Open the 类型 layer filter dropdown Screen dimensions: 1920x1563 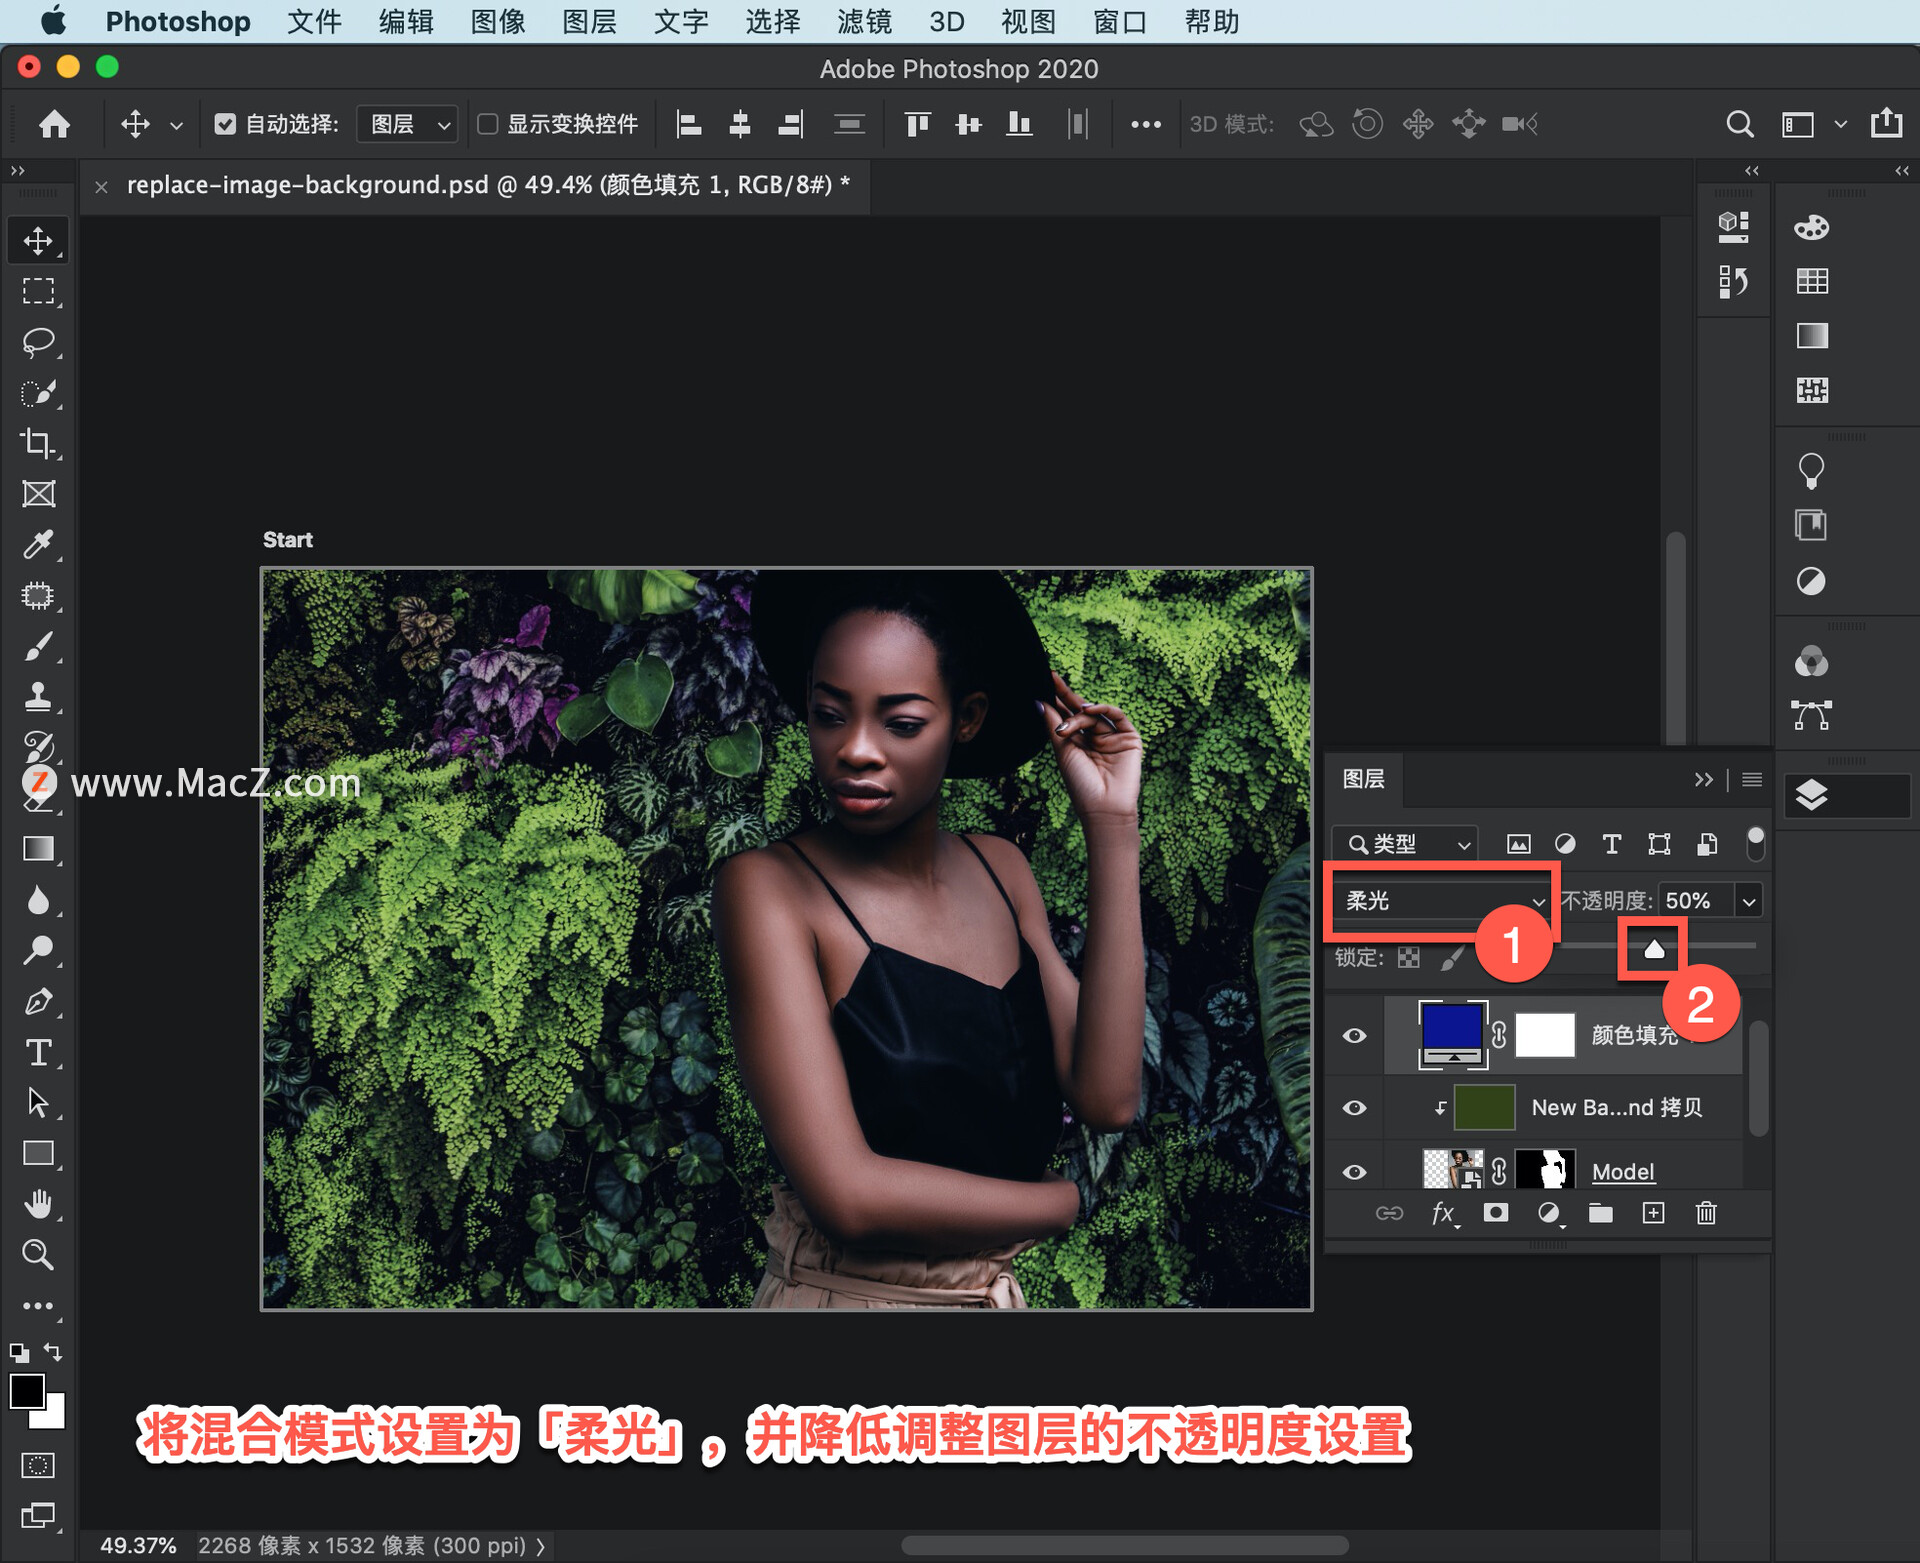tap(1407, 844)
